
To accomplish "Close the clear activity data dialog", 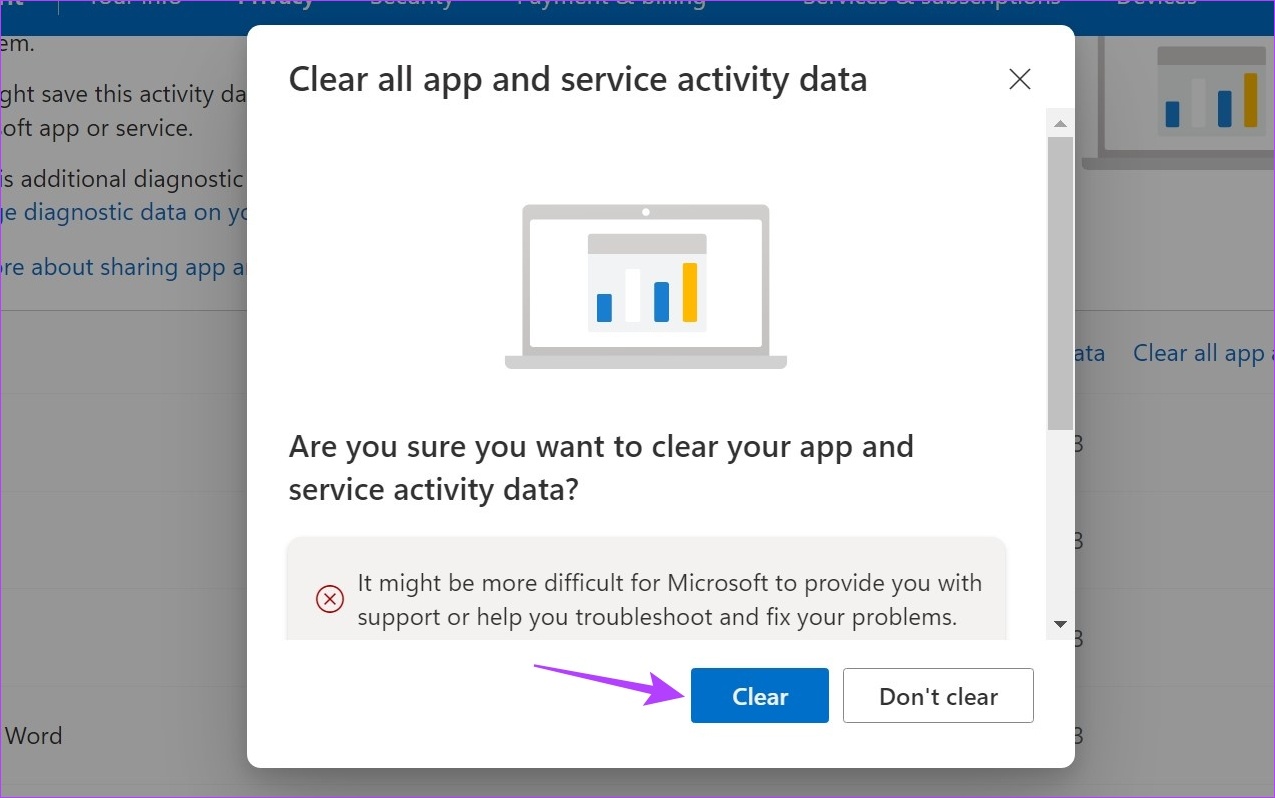I will point(1020,80).
